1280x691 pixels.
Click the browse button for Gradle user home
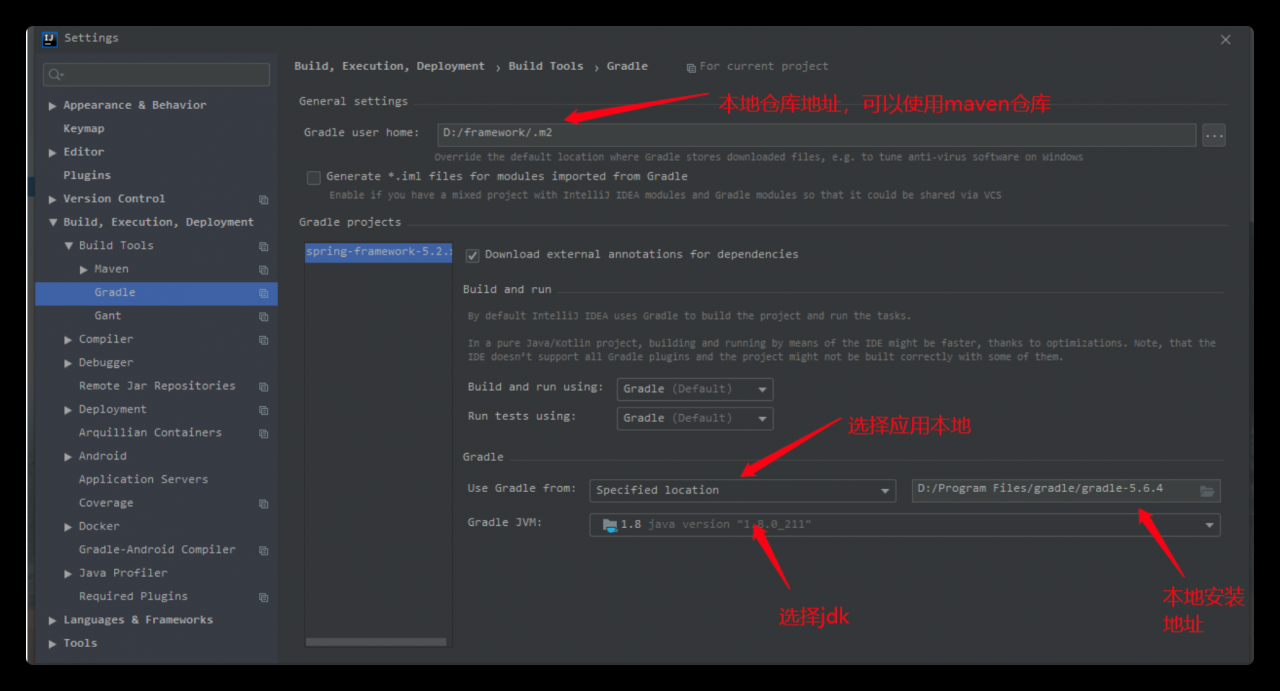coord(1214,135)
